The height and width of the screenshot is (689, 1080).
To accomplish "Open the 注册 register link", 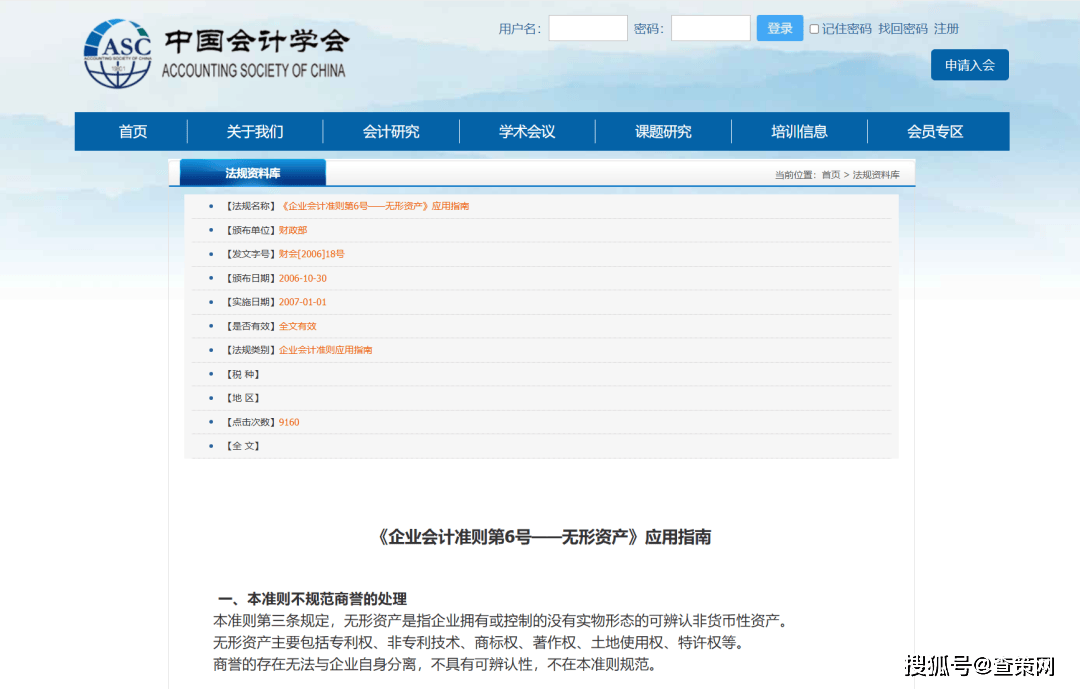I will [946, 29].
